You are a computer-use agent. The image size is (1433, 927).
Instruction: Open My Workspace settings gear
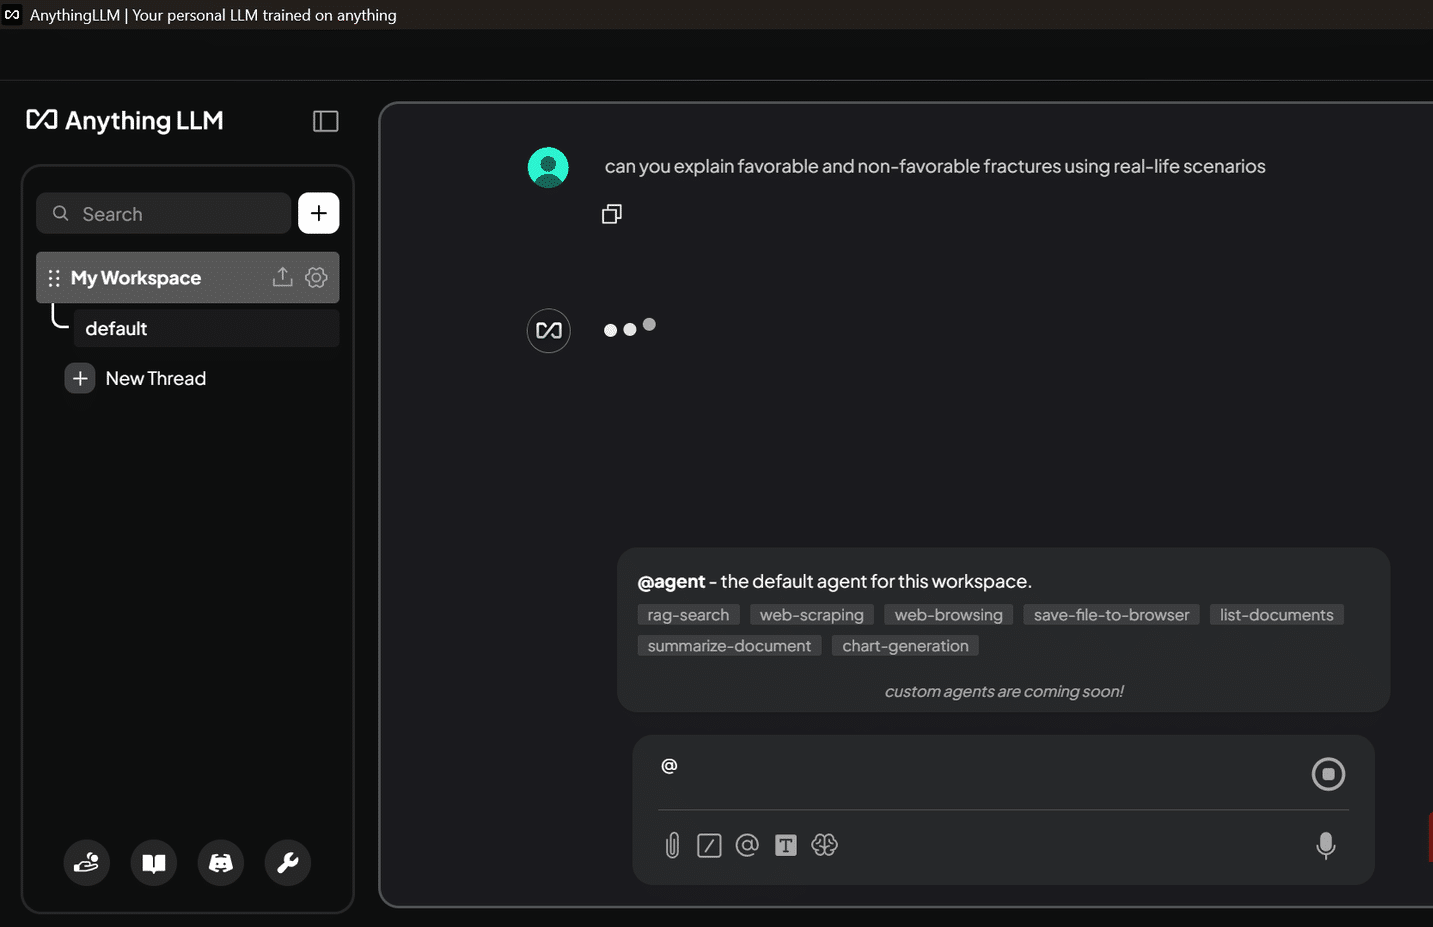click(x=317, y=277)
